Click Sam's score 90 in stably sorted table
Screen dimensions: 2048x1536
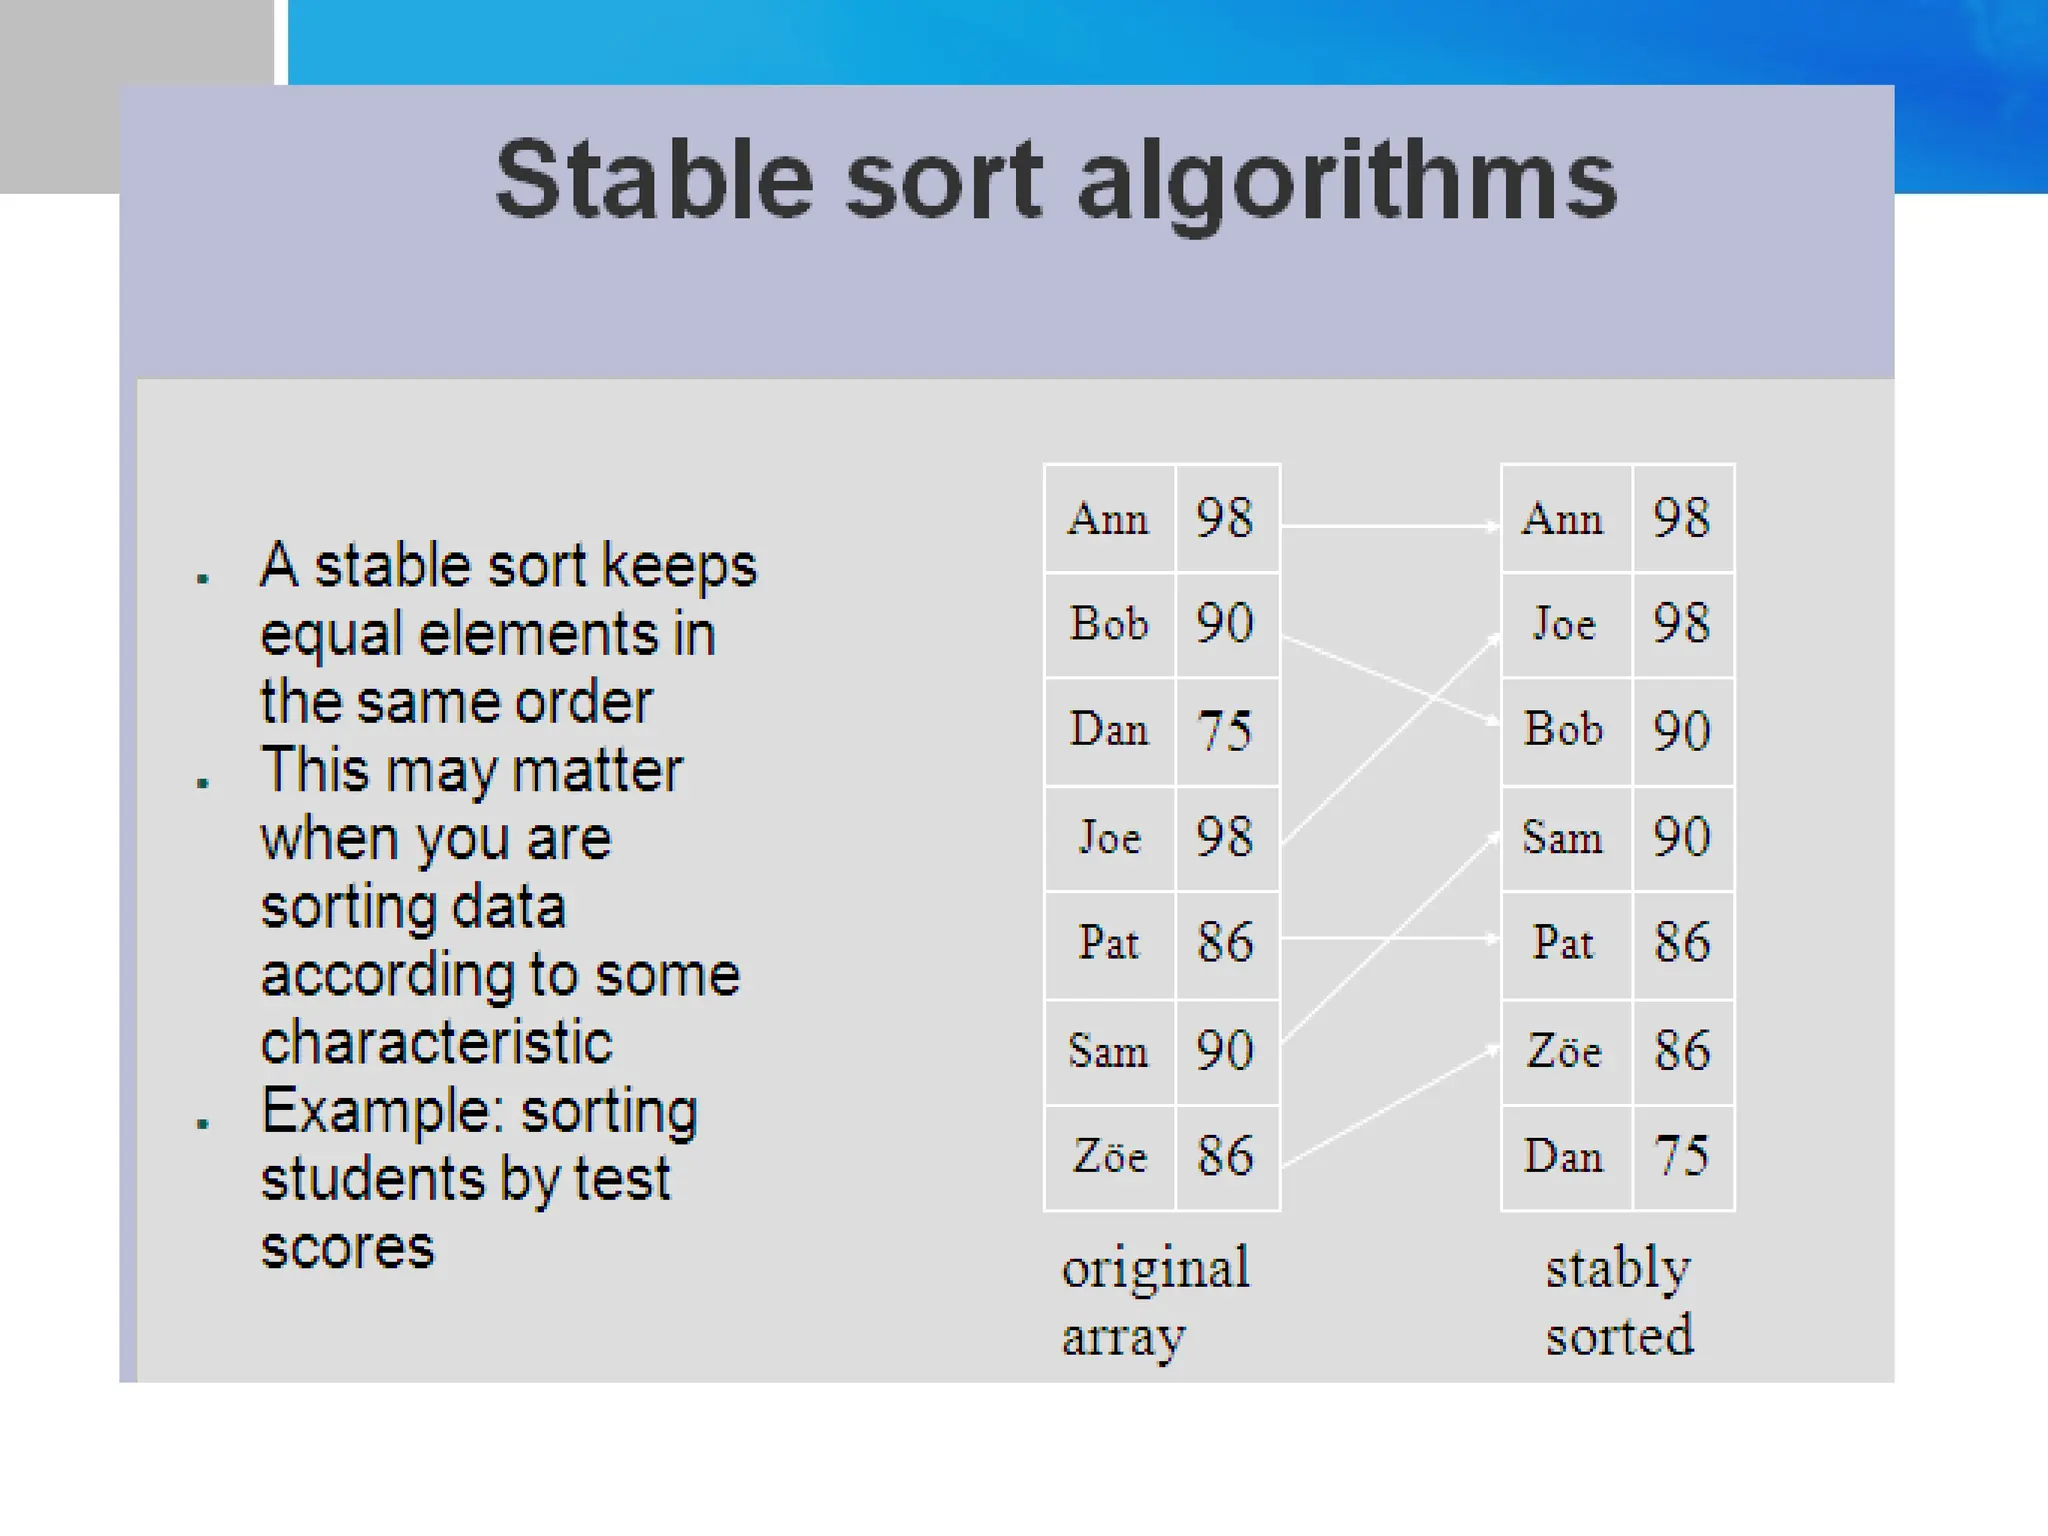pyautogui.click(x=1682, y=837)
